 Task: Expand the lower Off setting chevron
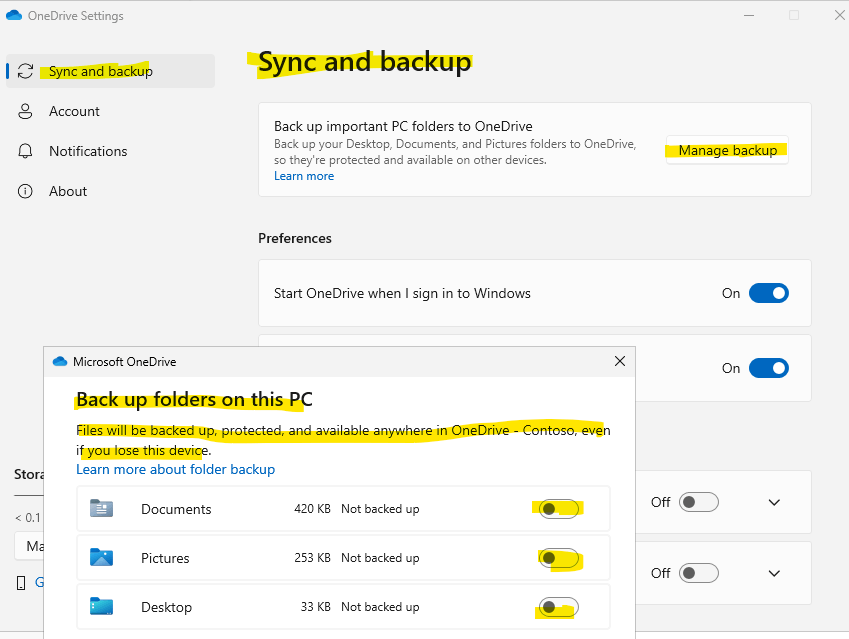click(x=774, y=573)
